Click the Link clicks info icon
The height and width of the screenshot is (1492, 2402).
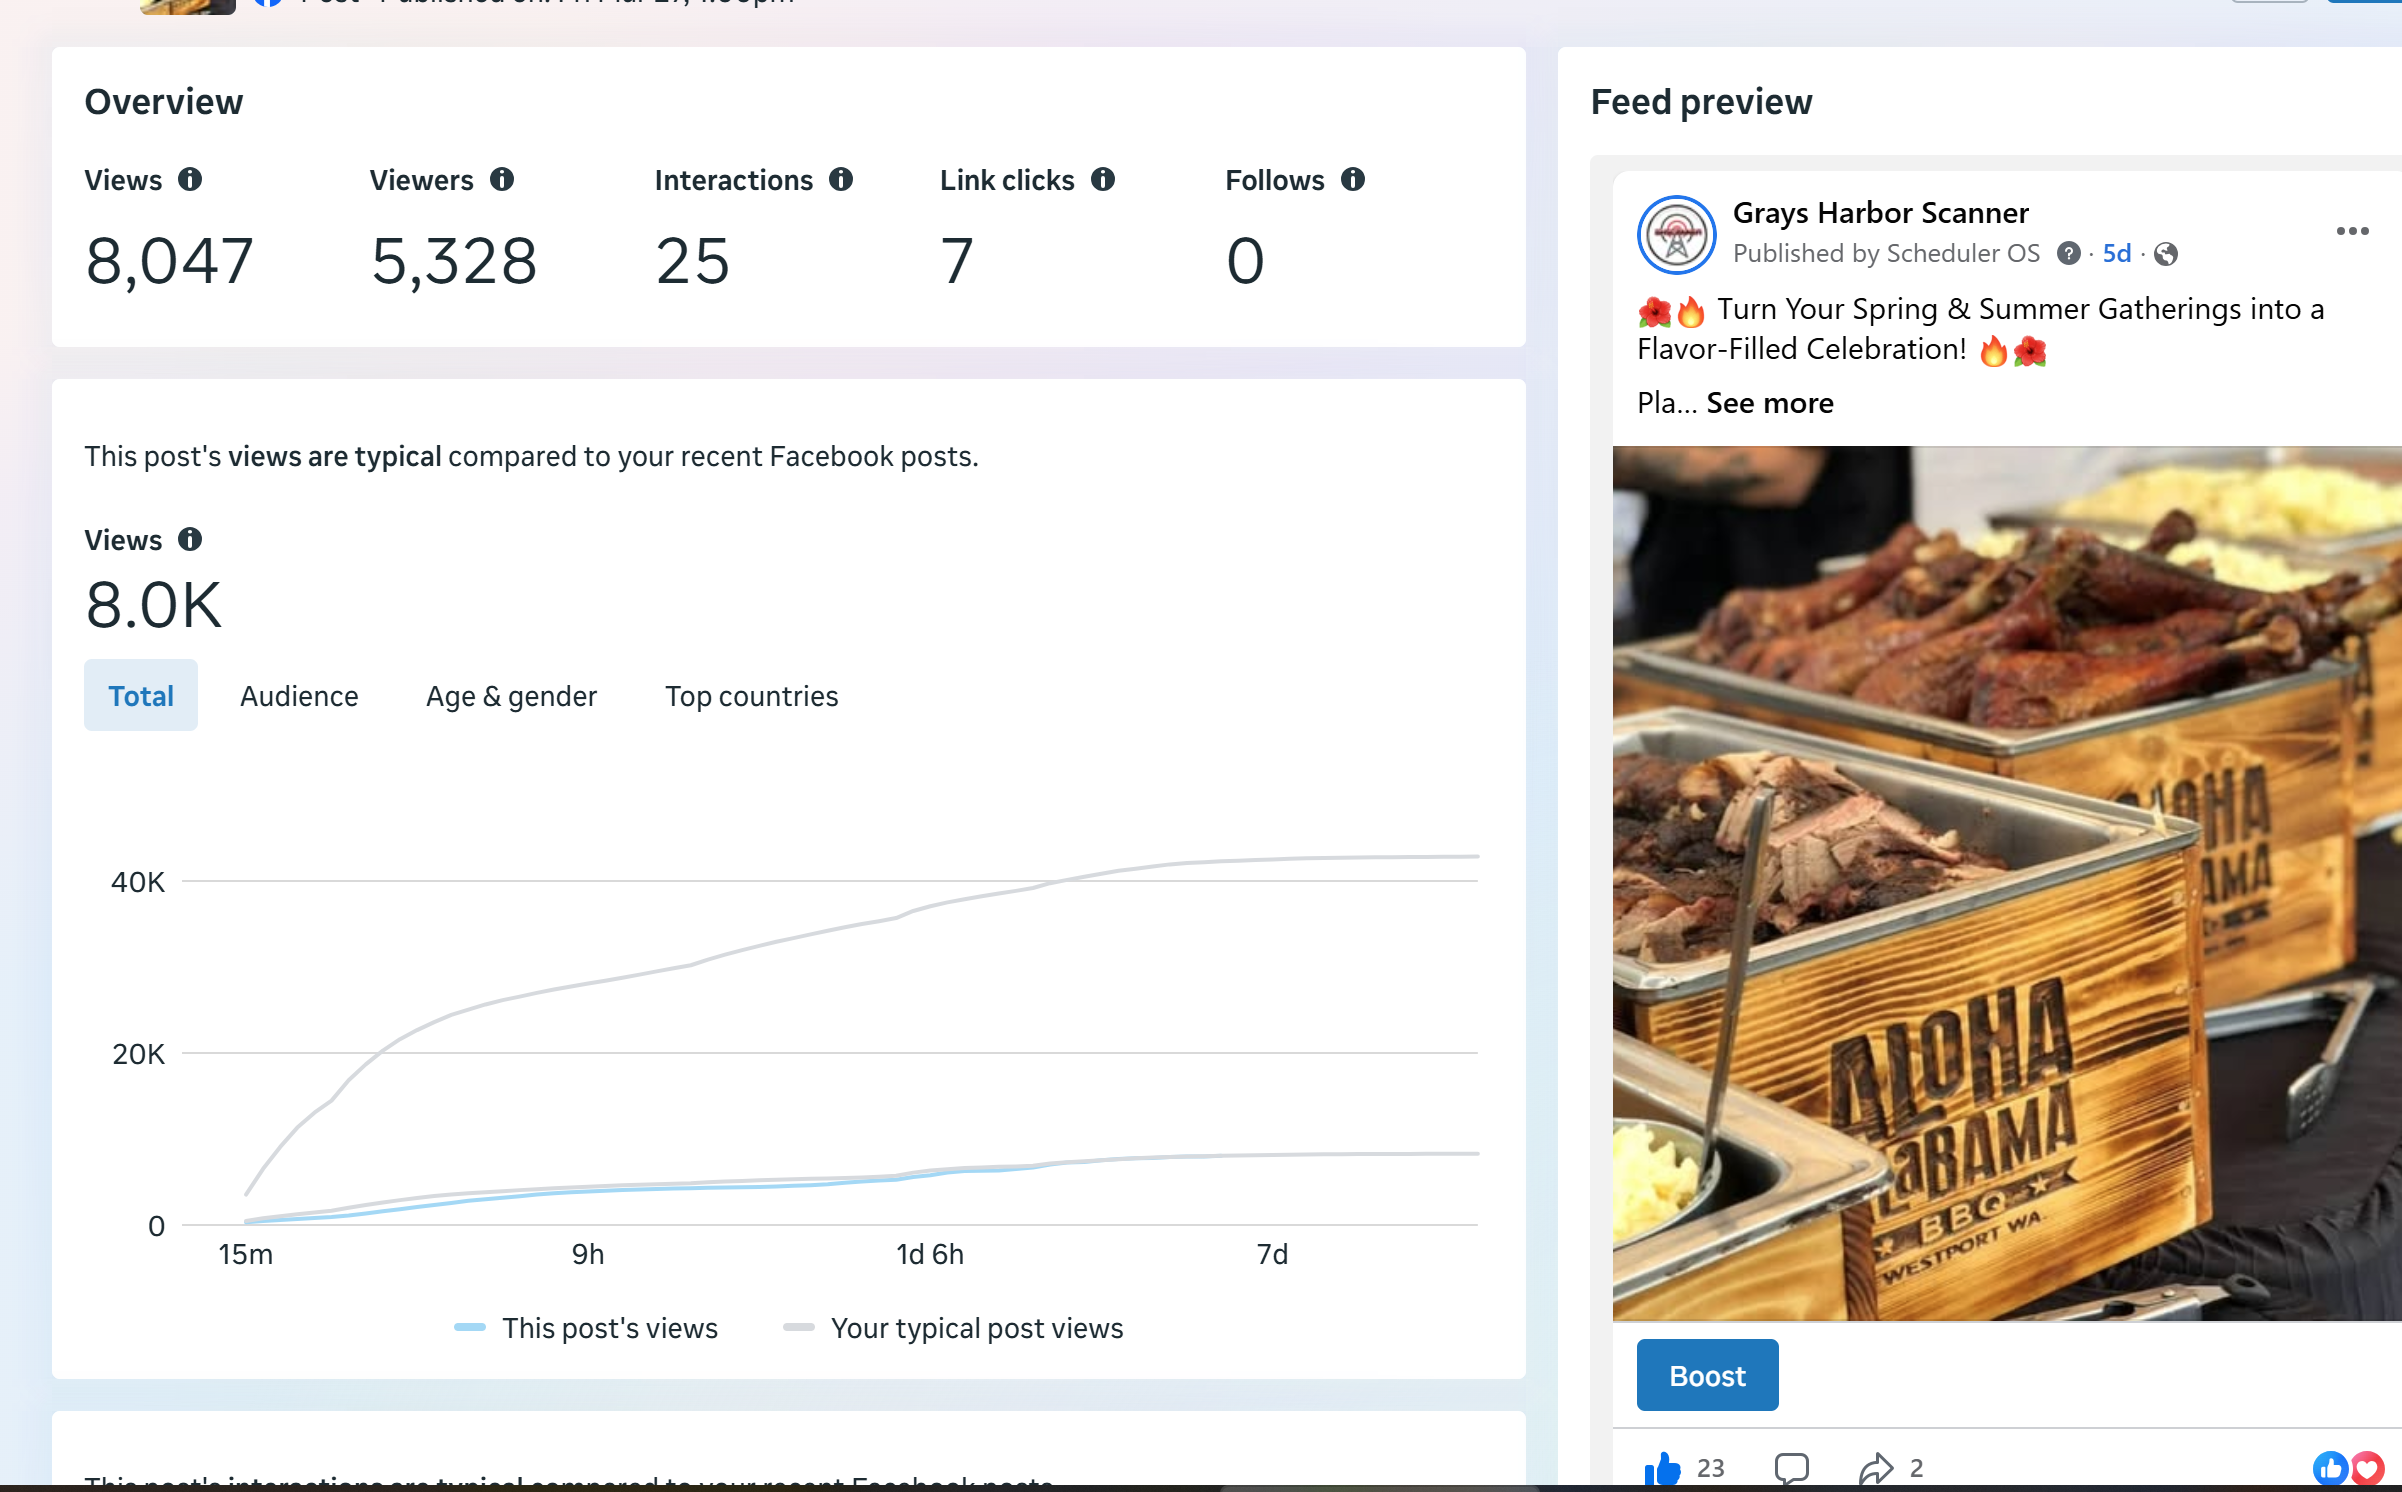pyautogui.click(x=1103, y=180)
